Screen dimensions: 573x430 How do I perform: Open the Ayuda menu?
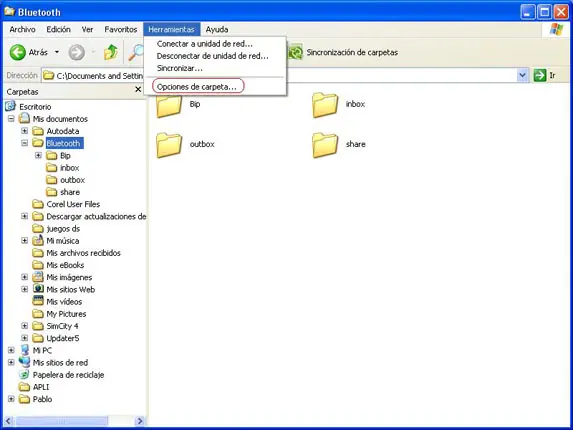pos(217,29)
